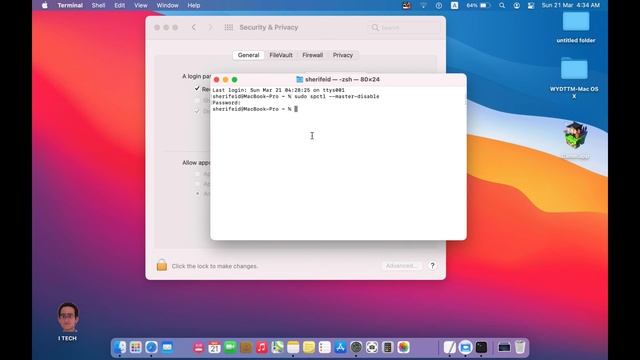Click the 'sudo spctl --master-disable' command text

tap(337, 96)
